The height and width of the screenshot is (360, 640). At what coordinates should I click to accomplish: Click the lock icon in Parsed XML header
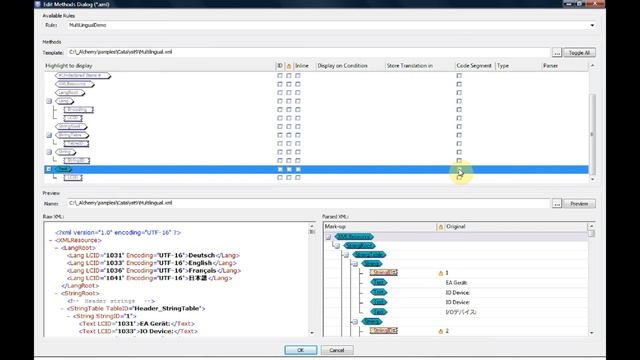pos(440,227)
